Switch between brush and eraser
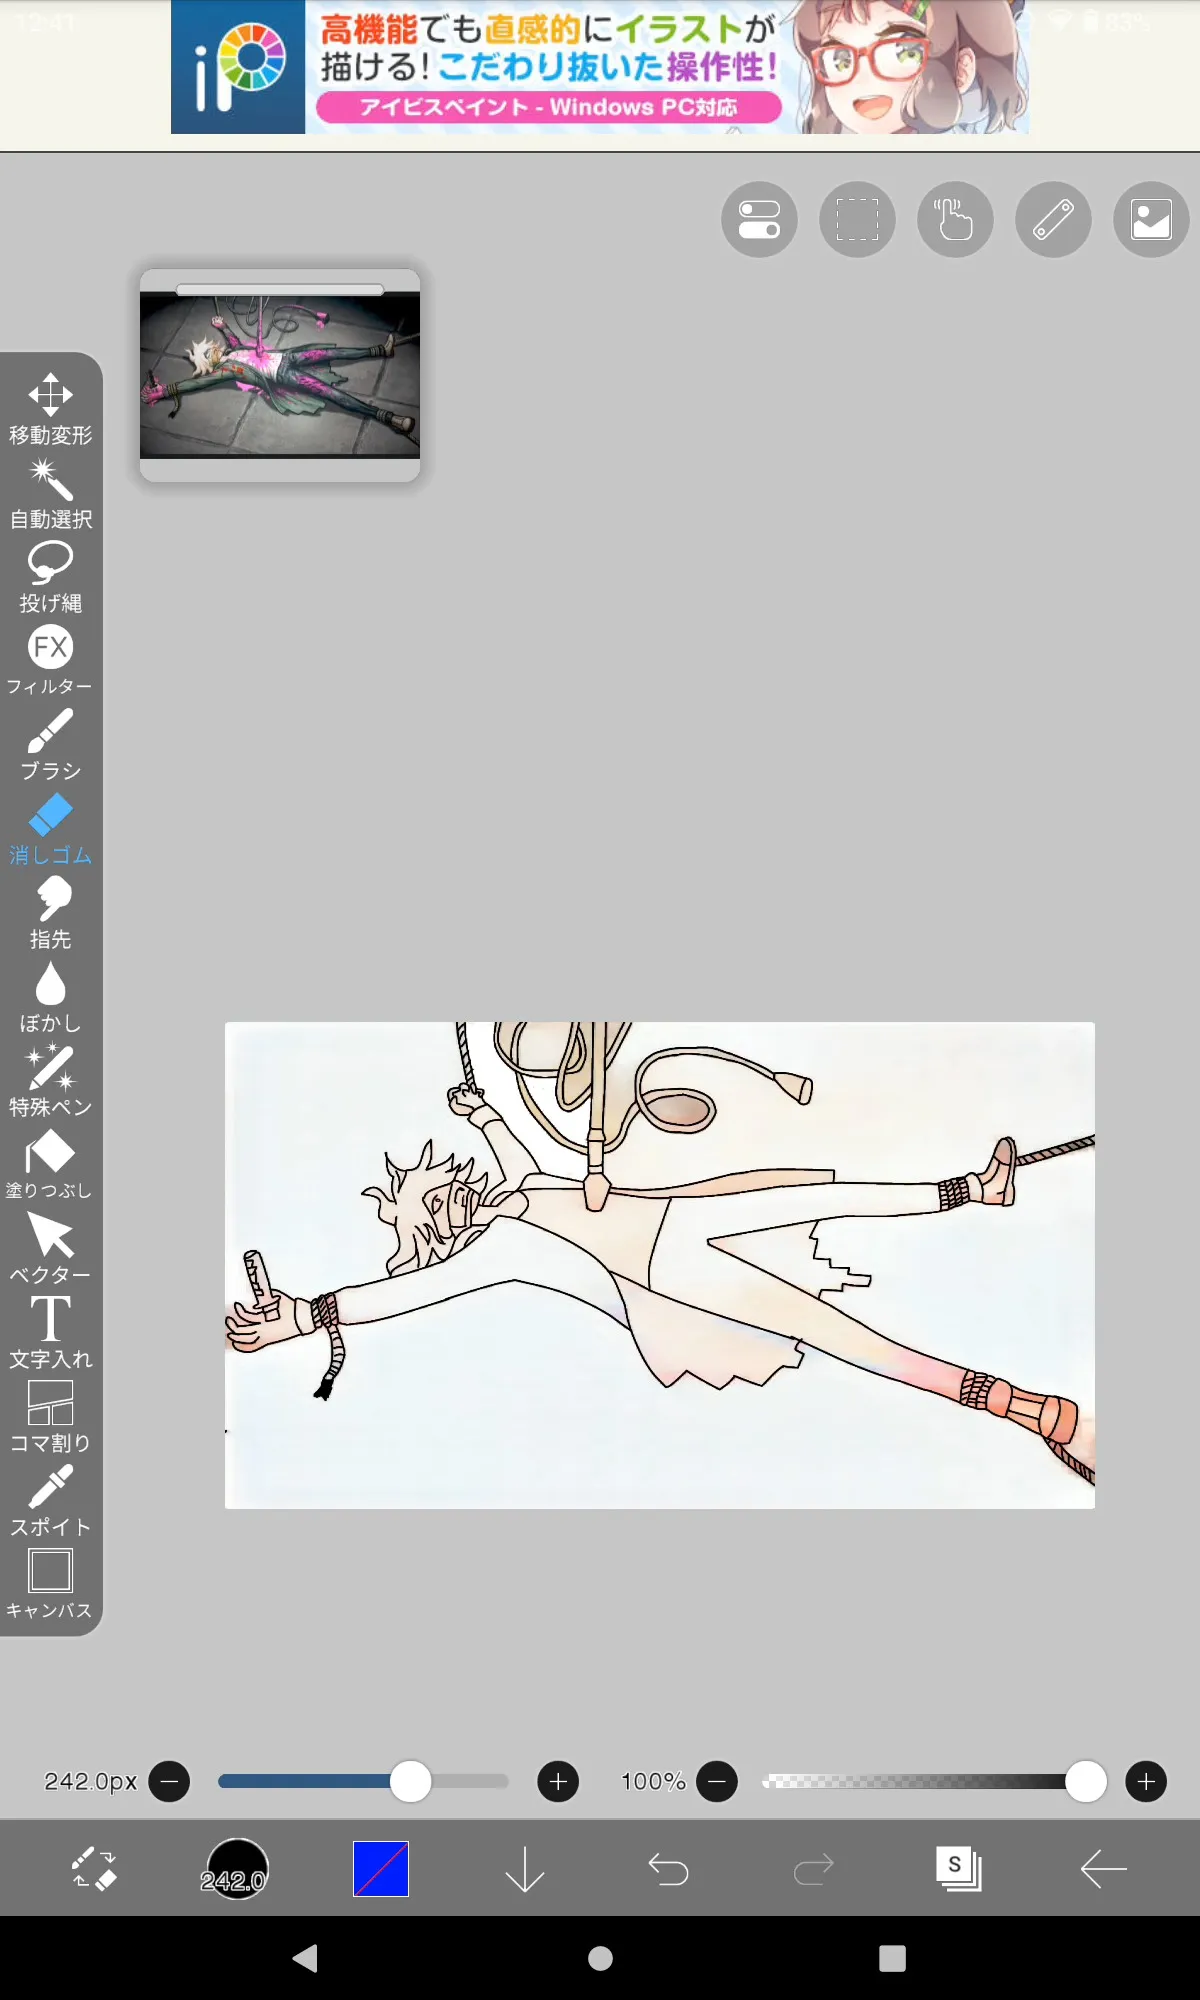Viewport: 1200px width, 2000px height. coord(94,1868)
